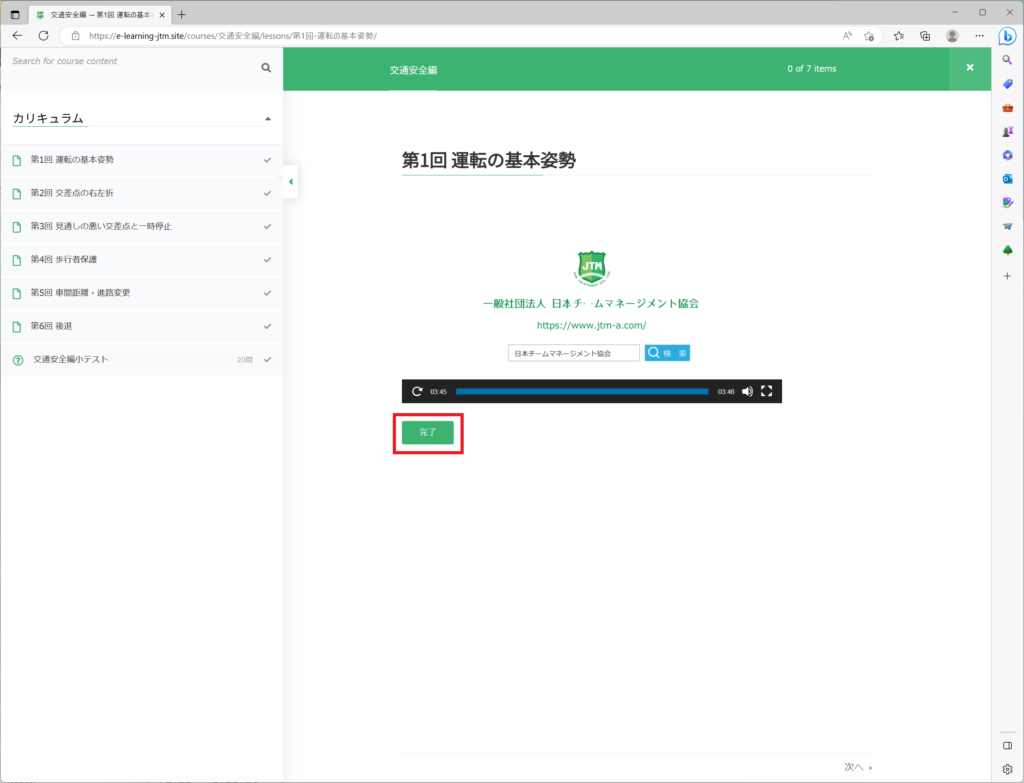Image resolution: width=1024 pixels, height=783 pixels.
Task: Open browser Settings and more menu
Action: click(x=979, y=35)
